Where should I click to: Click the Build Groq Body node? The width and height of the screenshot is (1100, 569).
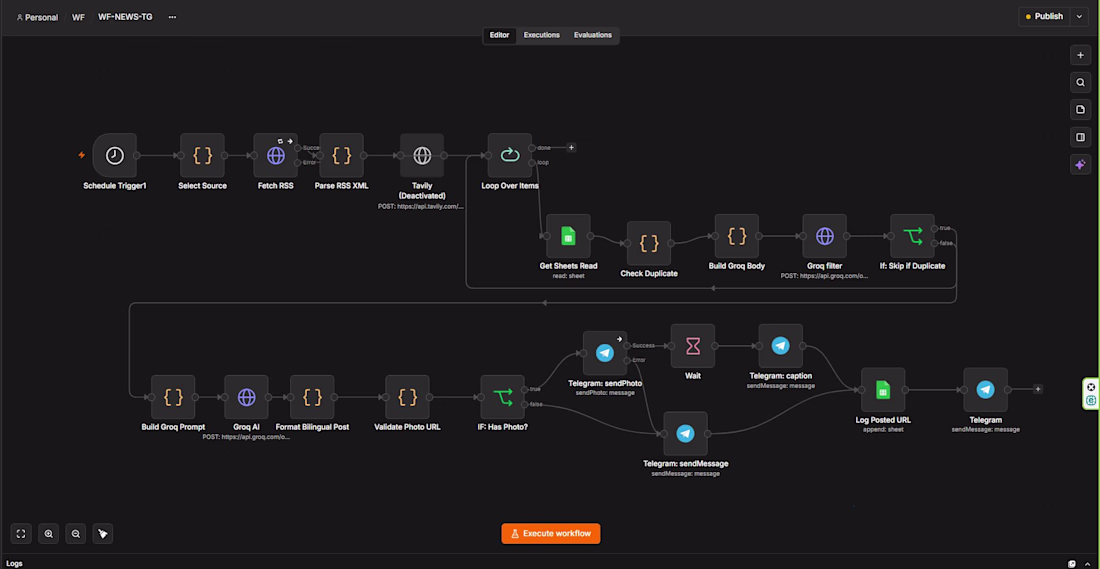pyautogui.click(x=737, y=236)
